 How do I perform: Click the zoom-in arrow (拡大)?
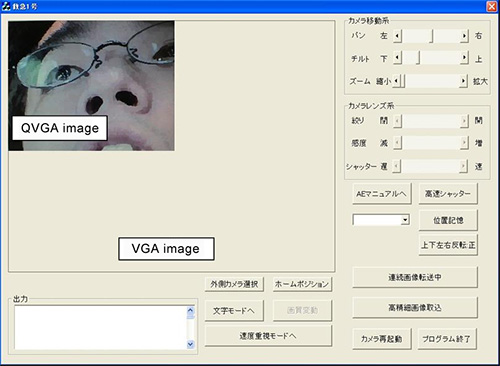click(463, 81)
